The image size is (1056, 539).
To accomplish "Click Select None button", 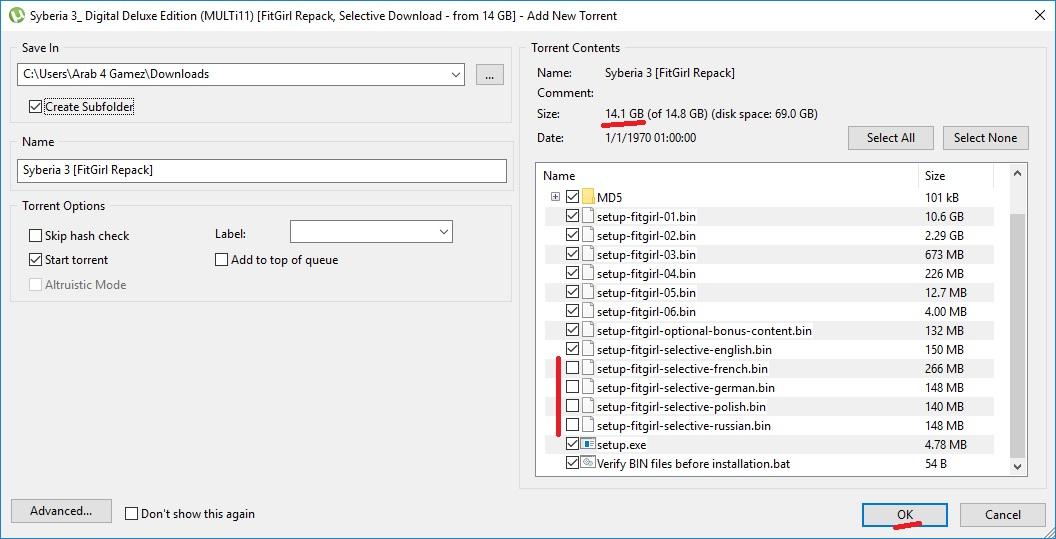I will click(x=985, y=137).
